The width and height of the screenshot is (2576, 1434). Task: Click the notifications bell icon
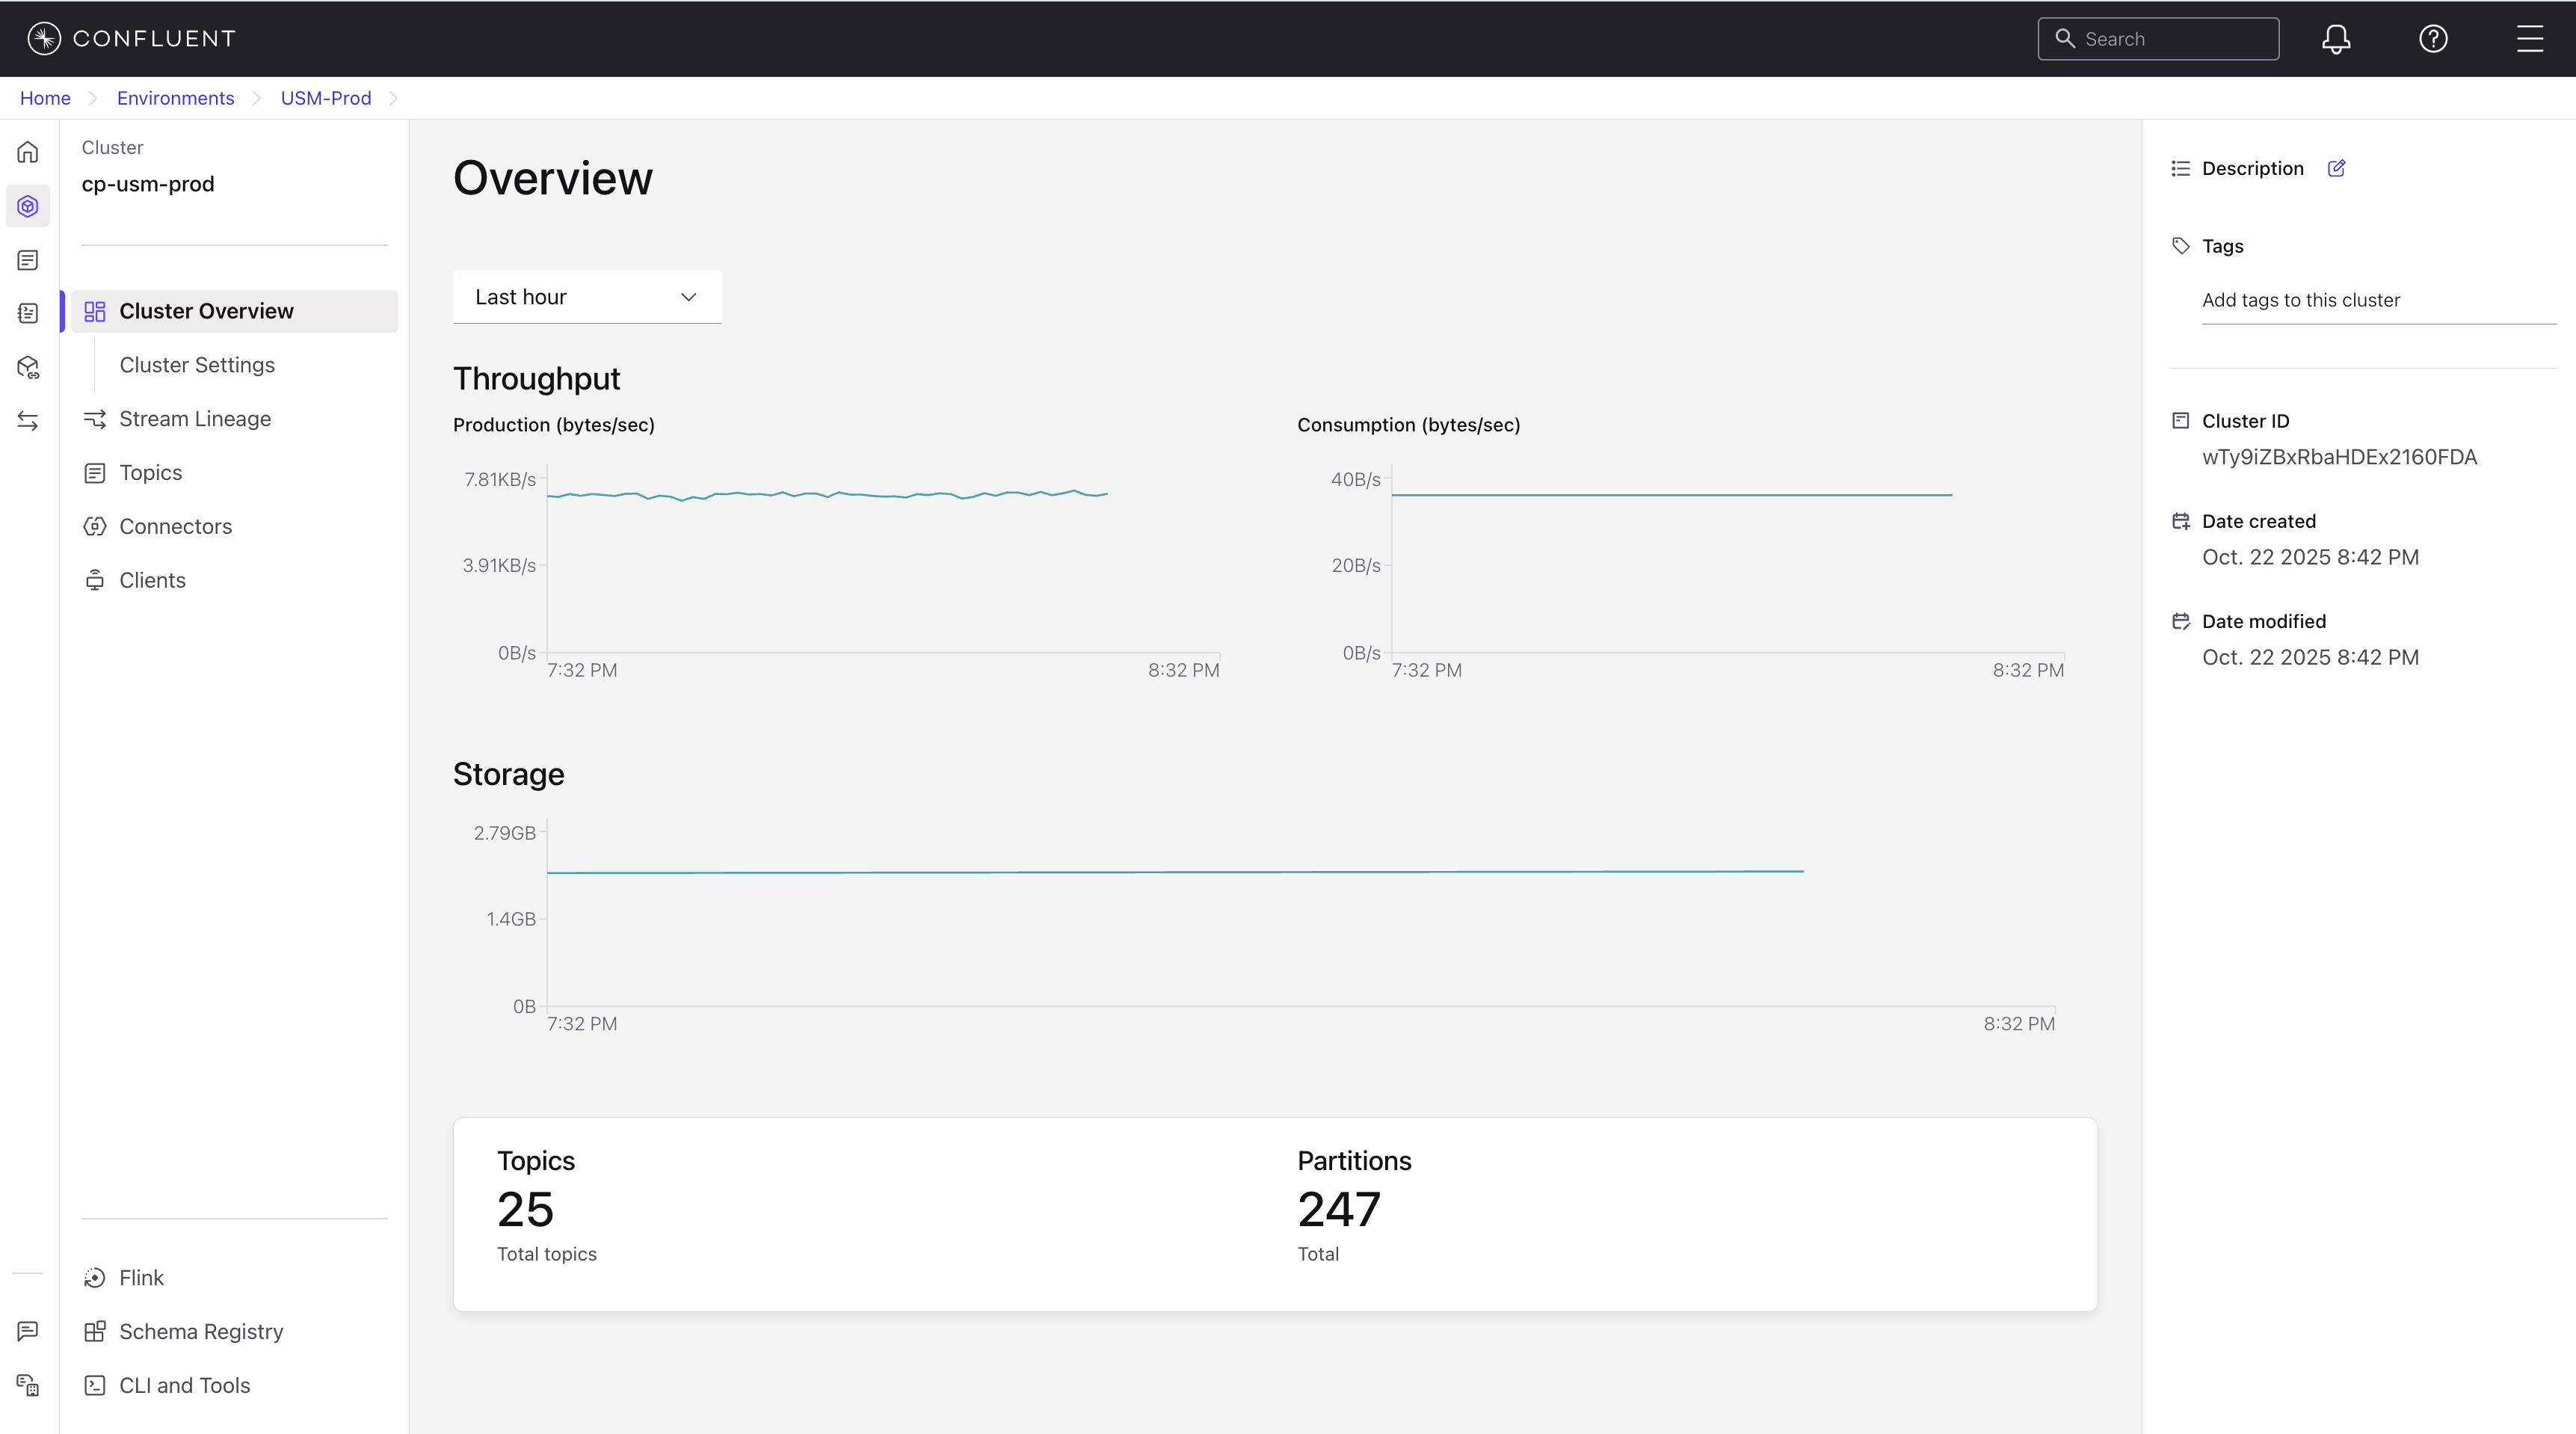click(2335, 39)
